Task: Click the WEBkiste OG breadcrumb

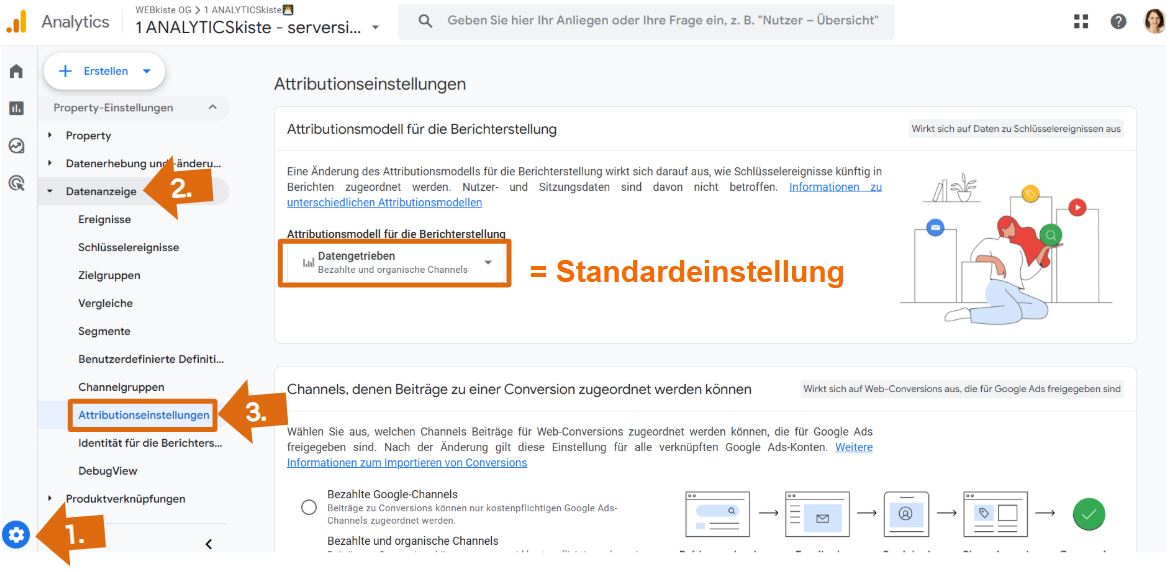Action: (162, 10)
